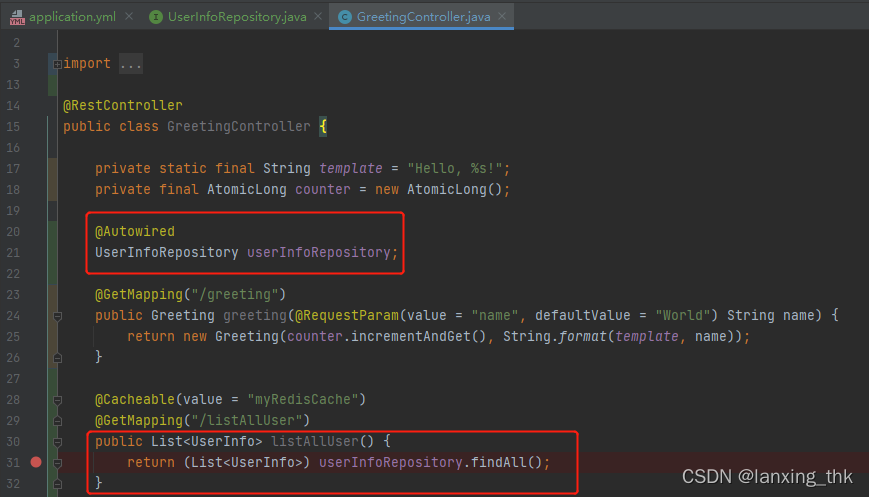
Task: Click the AtomicLong() constructor on line 18
Action: (x=454, y=189)
